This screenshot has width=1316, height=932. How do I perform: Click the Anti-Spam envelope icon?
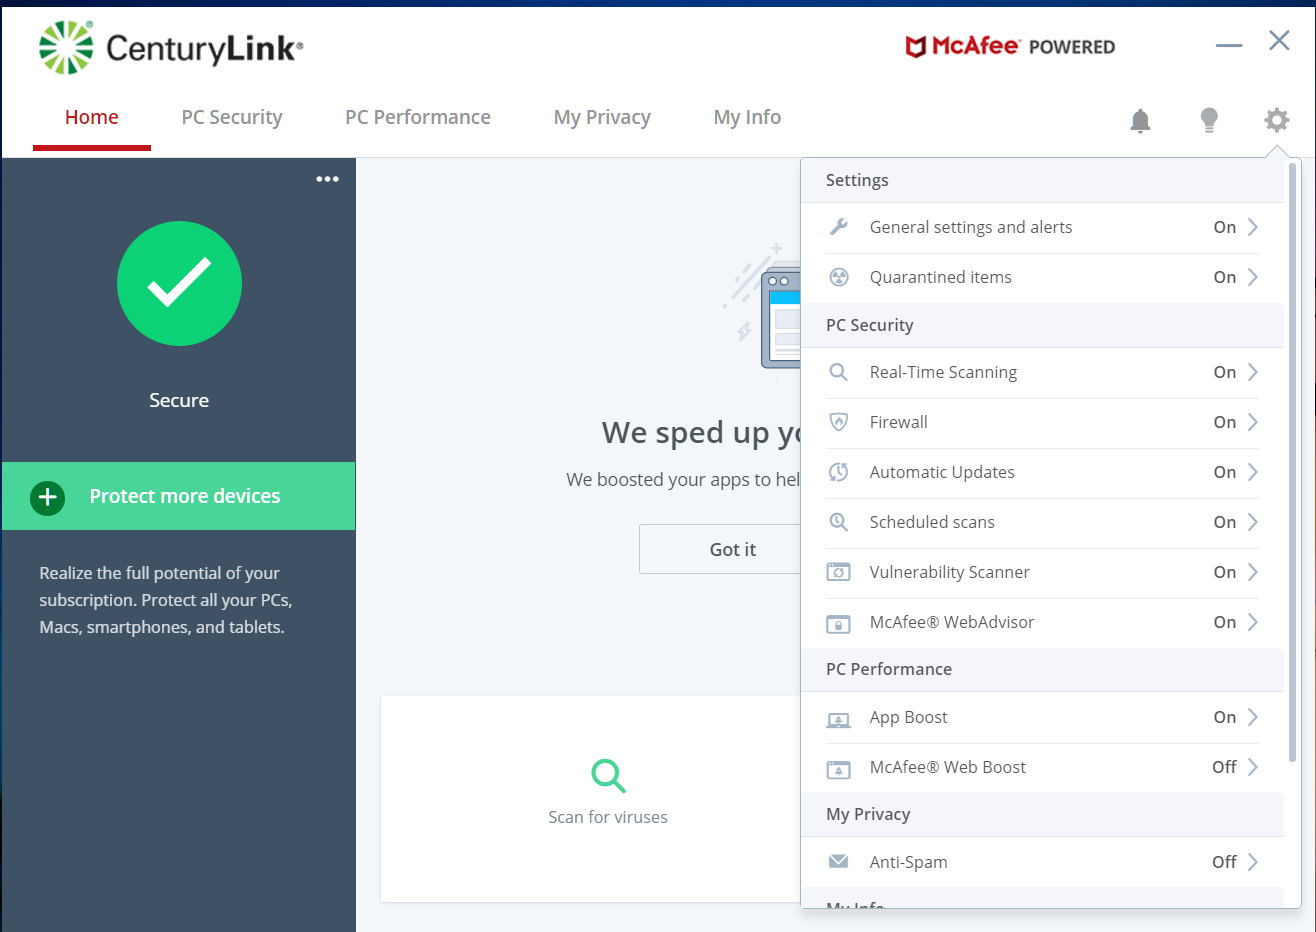(839, 862)
